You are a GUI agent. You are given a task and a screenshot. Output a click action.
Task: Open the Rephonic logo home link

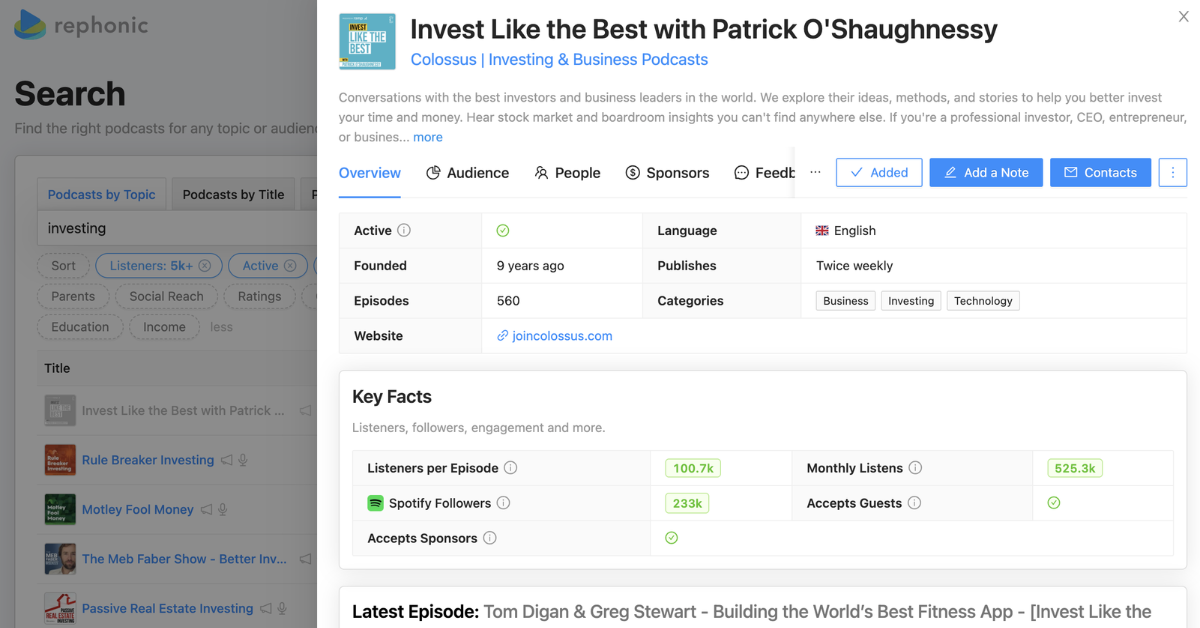coord(81,25)
